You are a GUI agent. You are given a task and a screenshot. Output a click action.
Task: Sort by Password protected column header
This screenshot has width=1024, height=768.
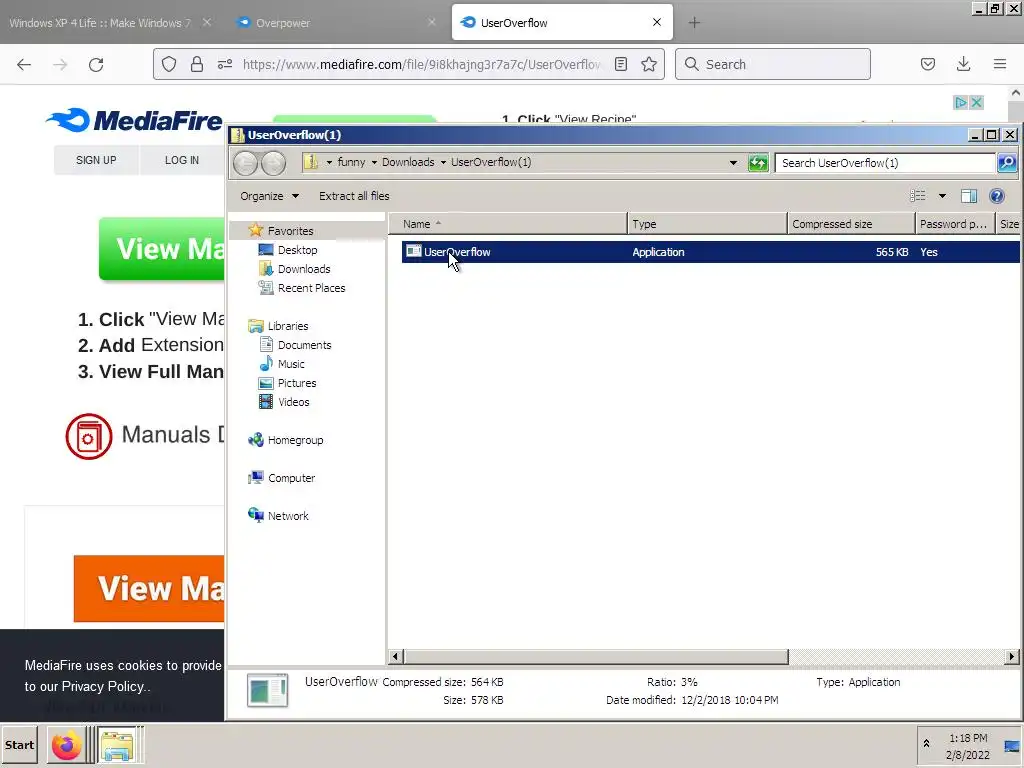(x=955, y=224)
